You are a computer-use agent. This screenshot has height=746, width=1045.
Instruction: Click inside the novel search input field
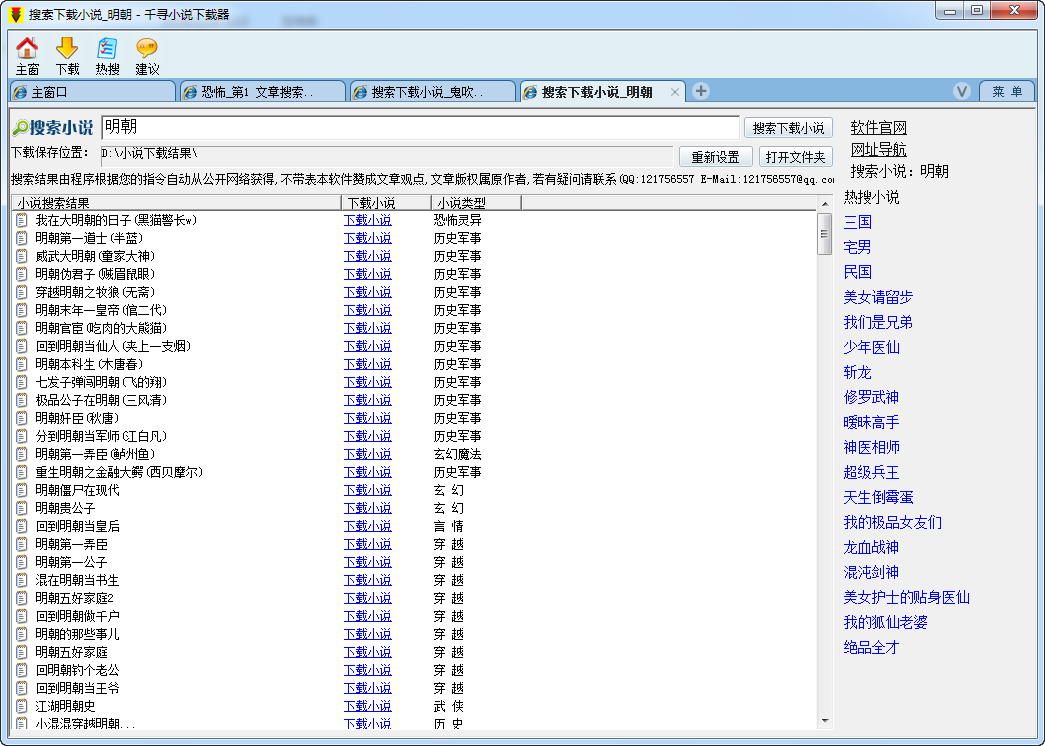(x=400, y=127)
